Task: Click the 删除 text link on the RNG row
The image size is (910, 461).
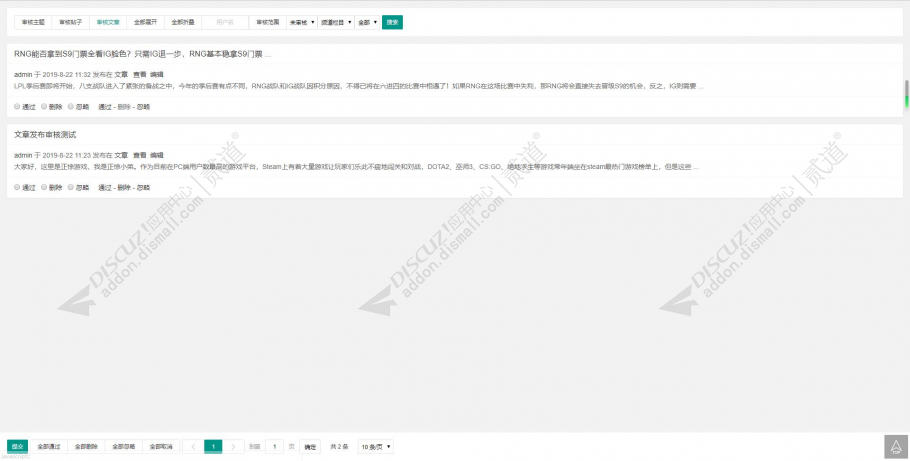Action: coord(124,107)
